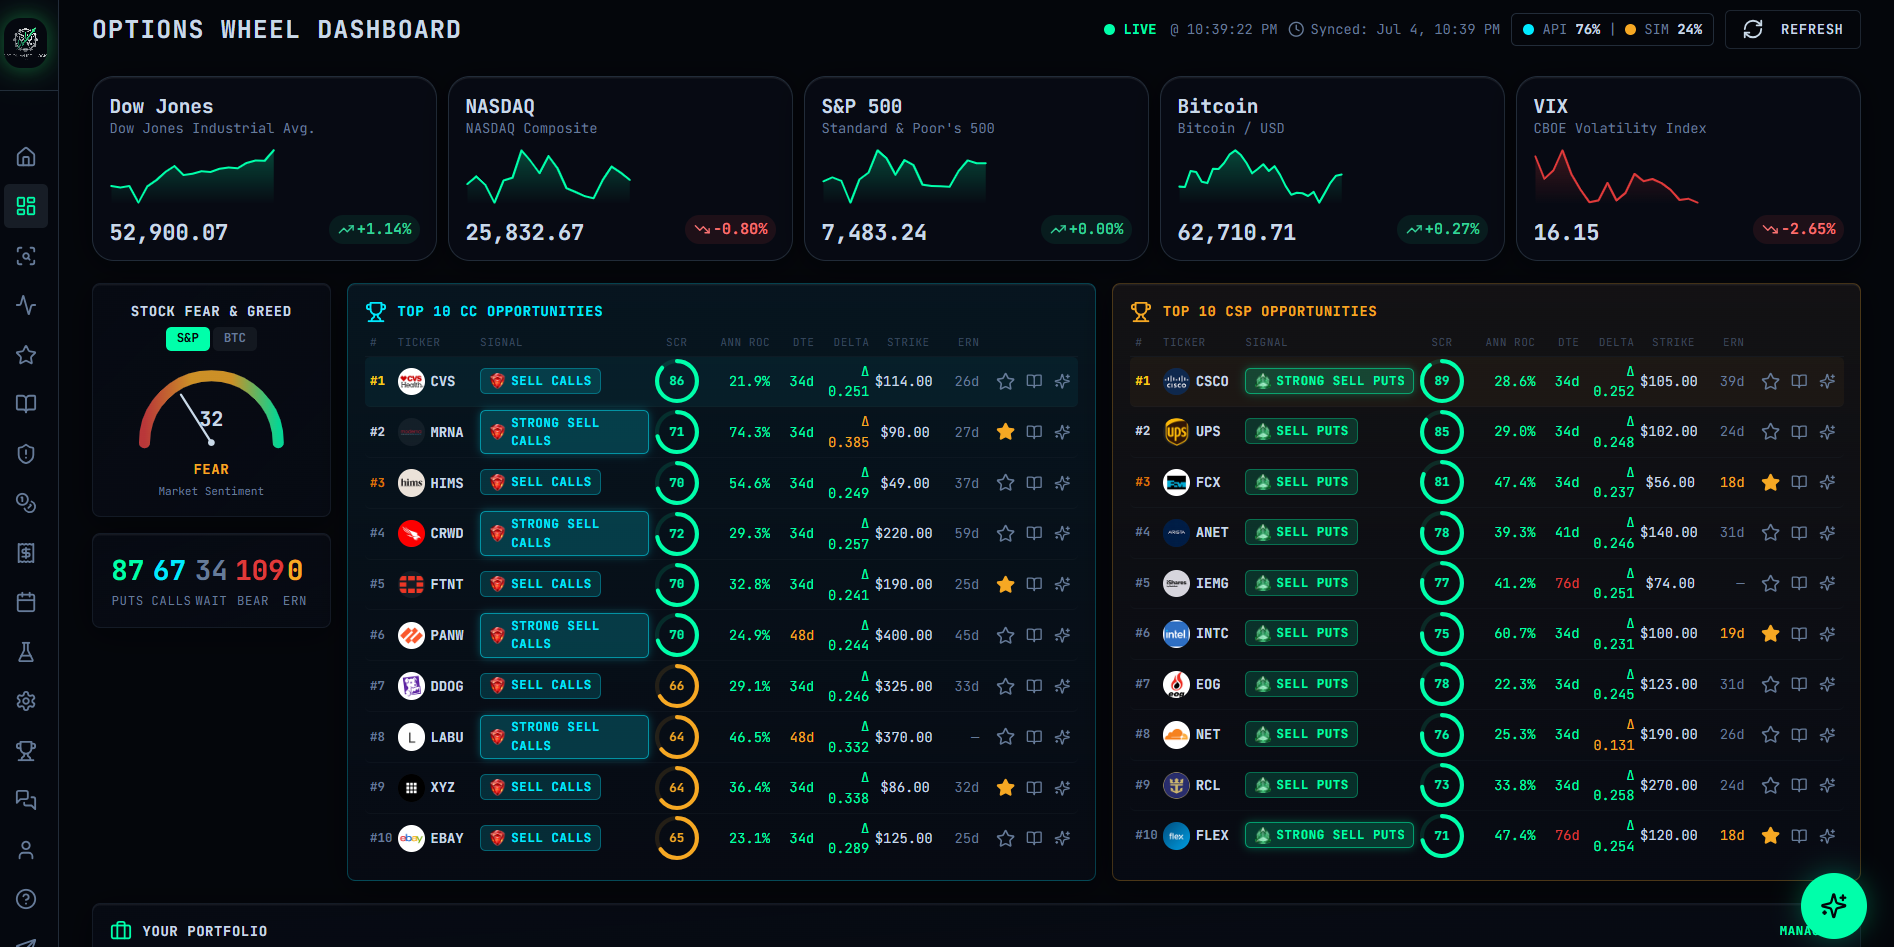
Task: Click the app logo in the sidebar
Action: point(26,41)
